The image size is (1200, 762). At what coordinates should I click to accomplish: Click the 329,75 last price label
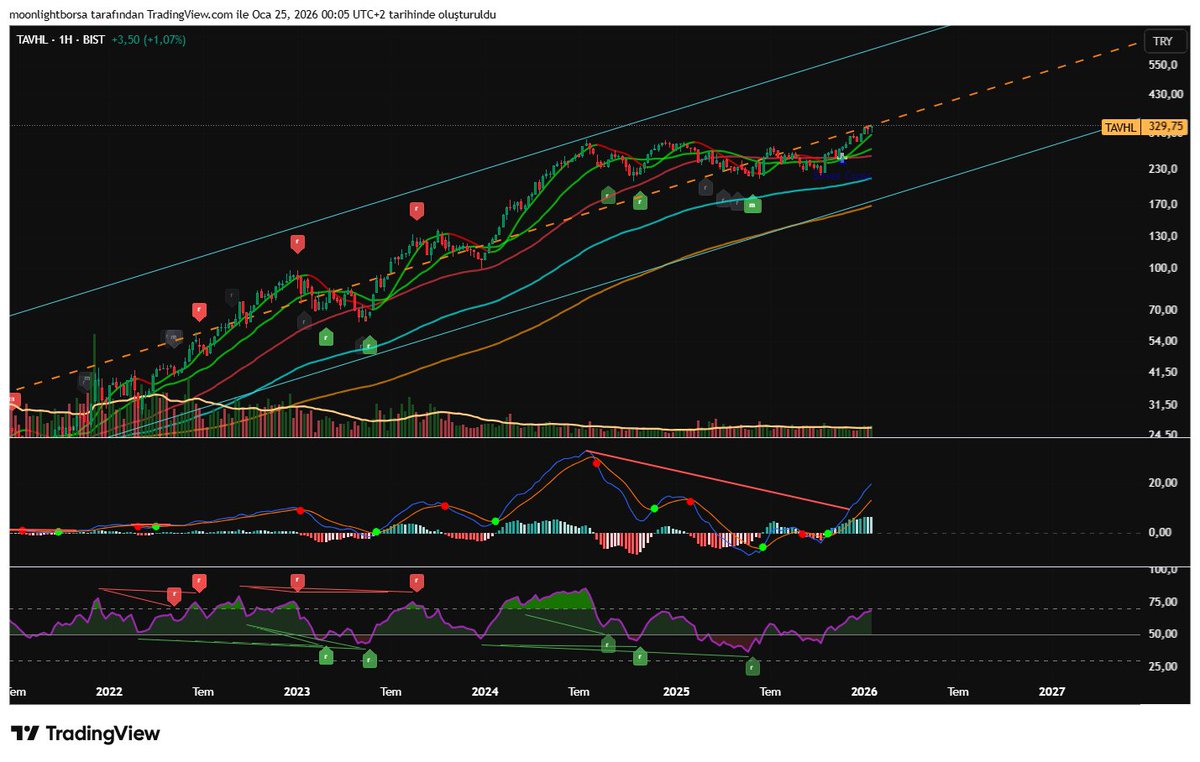pos(1166,127)
